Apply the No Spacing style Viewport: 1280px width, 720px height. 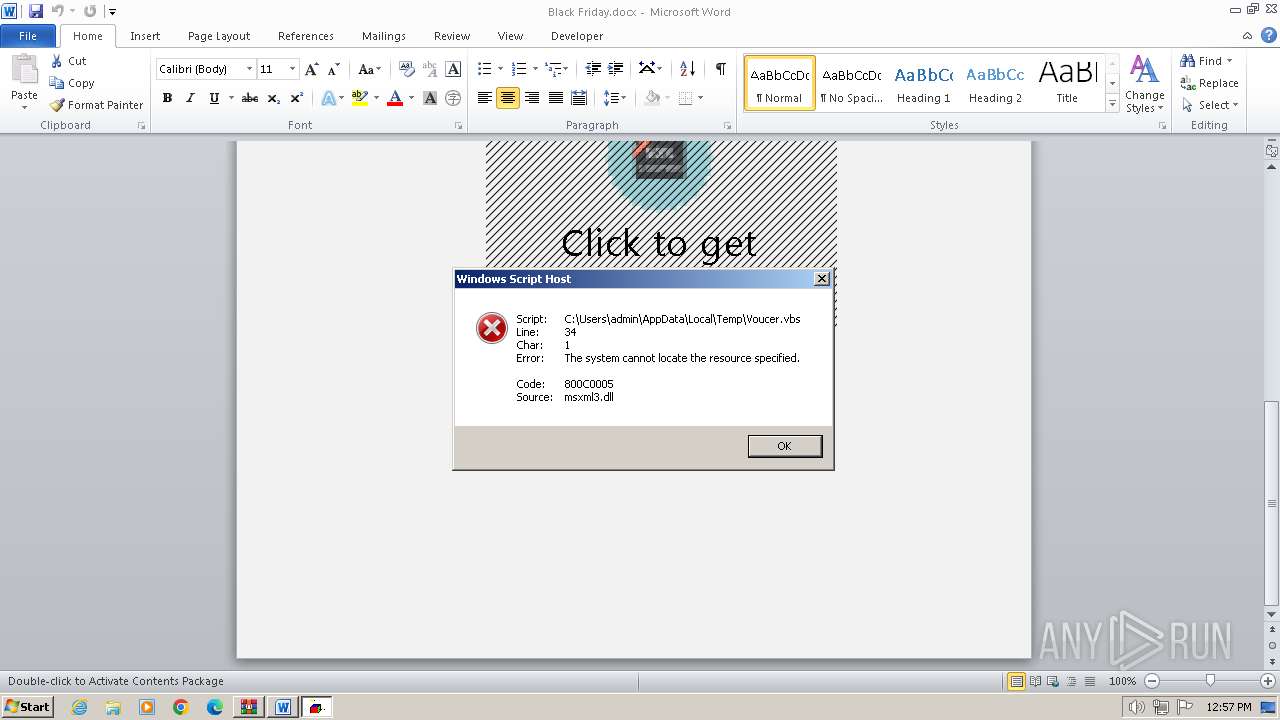tap(851, 83)
